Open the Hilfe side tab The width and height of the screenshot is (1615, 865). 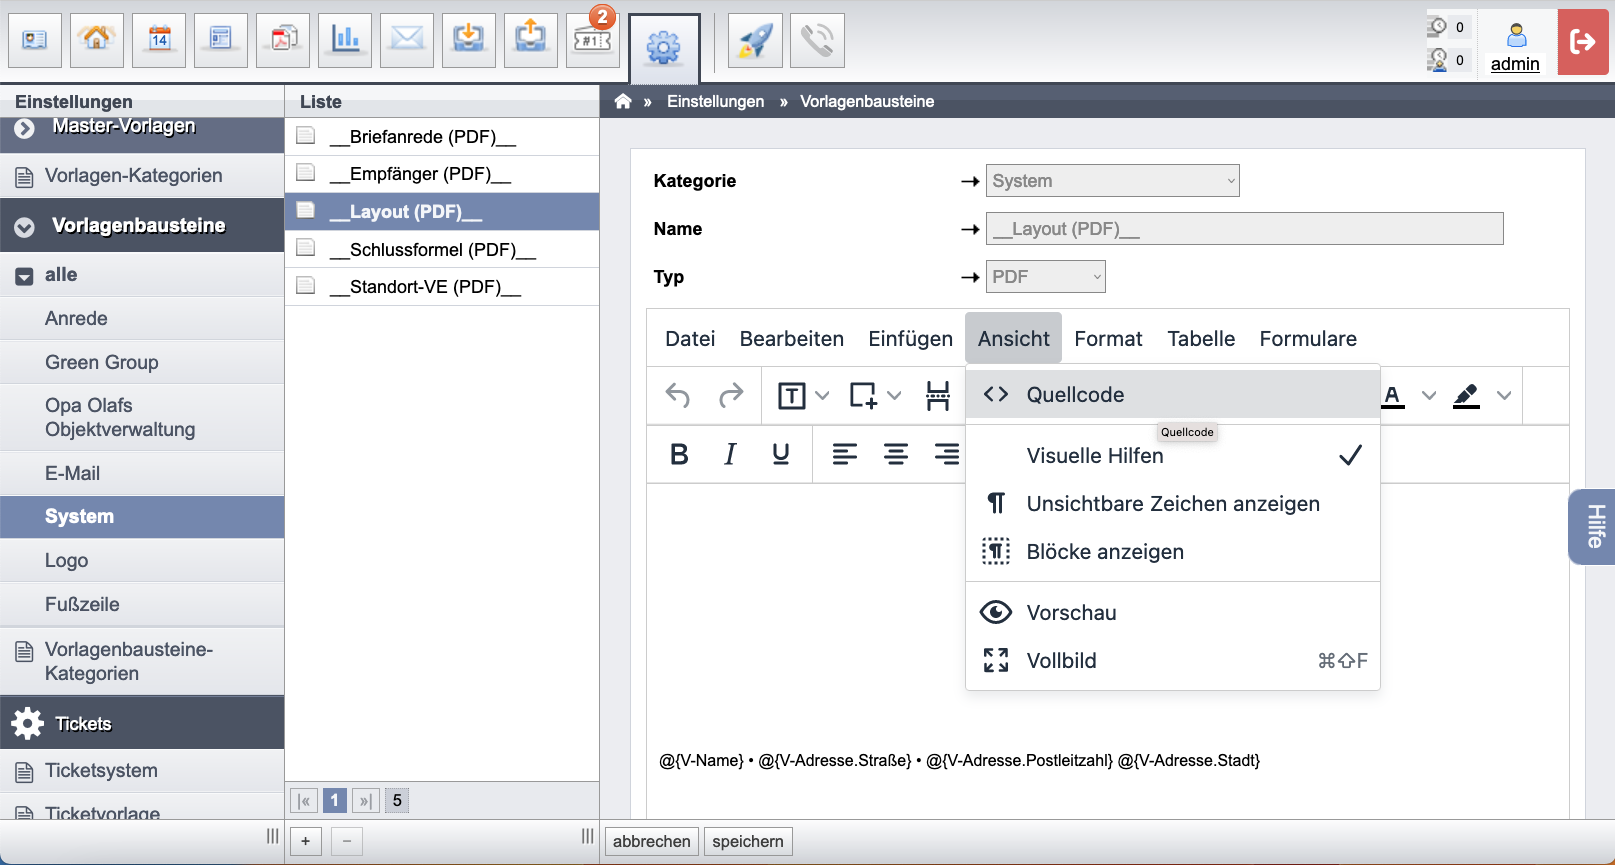[x=1594, y=527]
